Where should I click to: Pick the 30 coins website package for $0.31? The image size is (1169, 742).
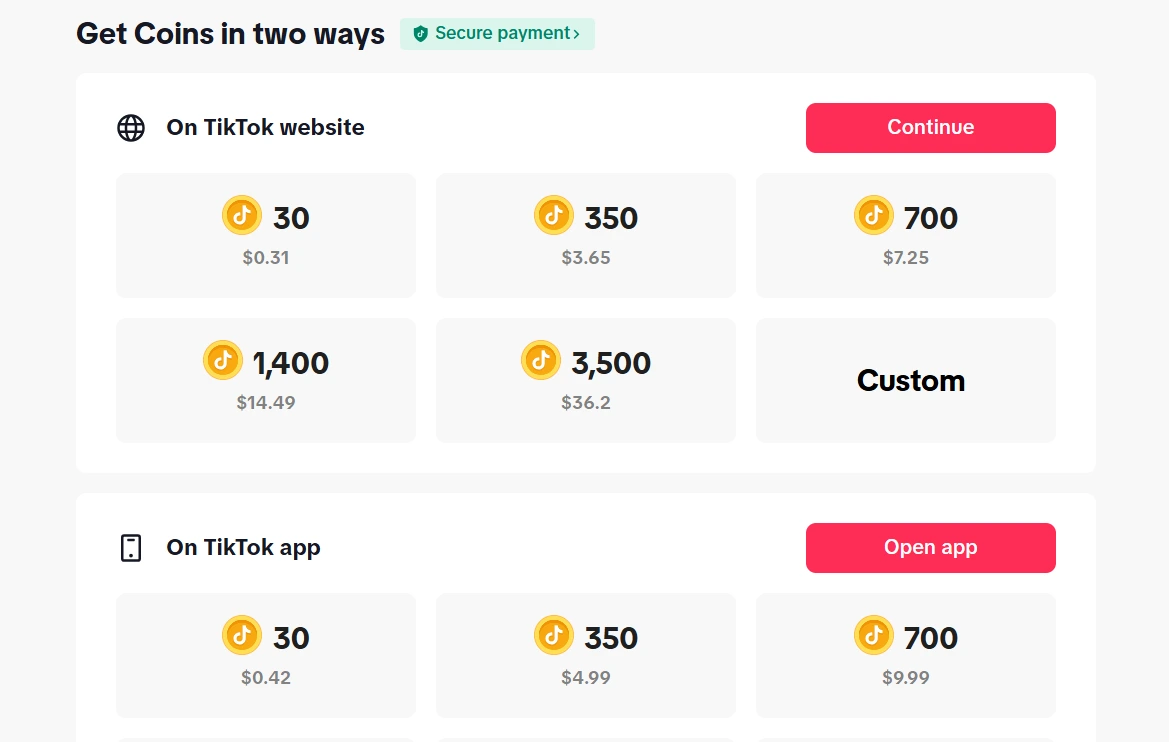[x=266, y=236]
